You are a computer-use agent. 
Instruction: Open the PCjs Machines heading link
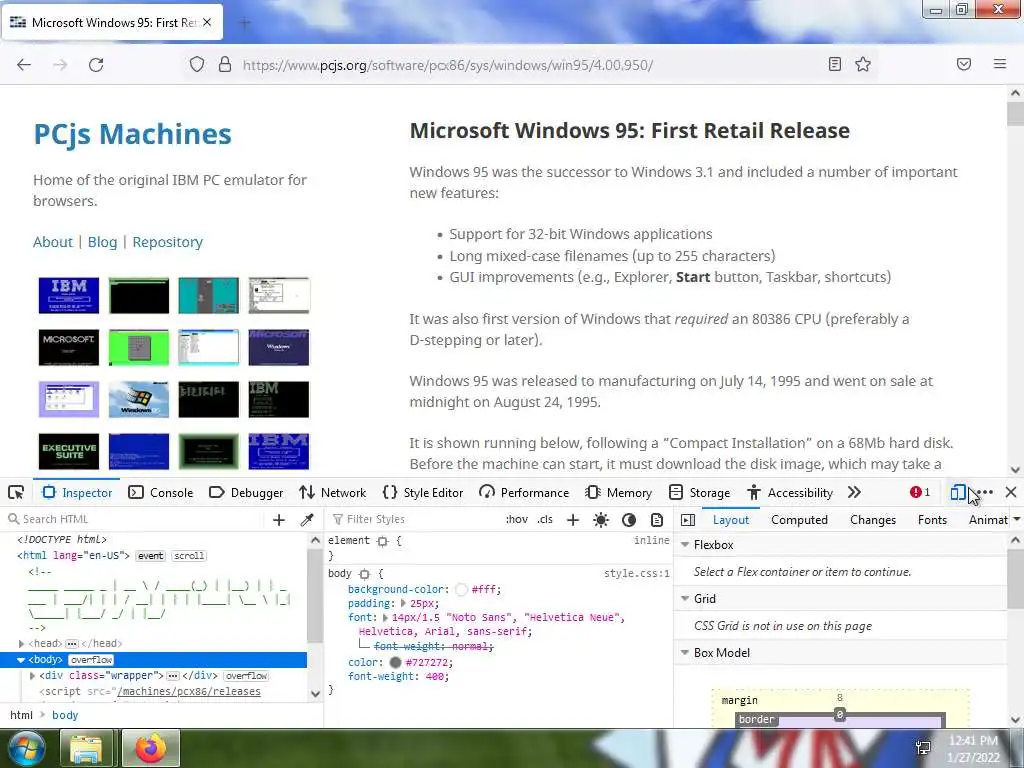pos(133,134)
